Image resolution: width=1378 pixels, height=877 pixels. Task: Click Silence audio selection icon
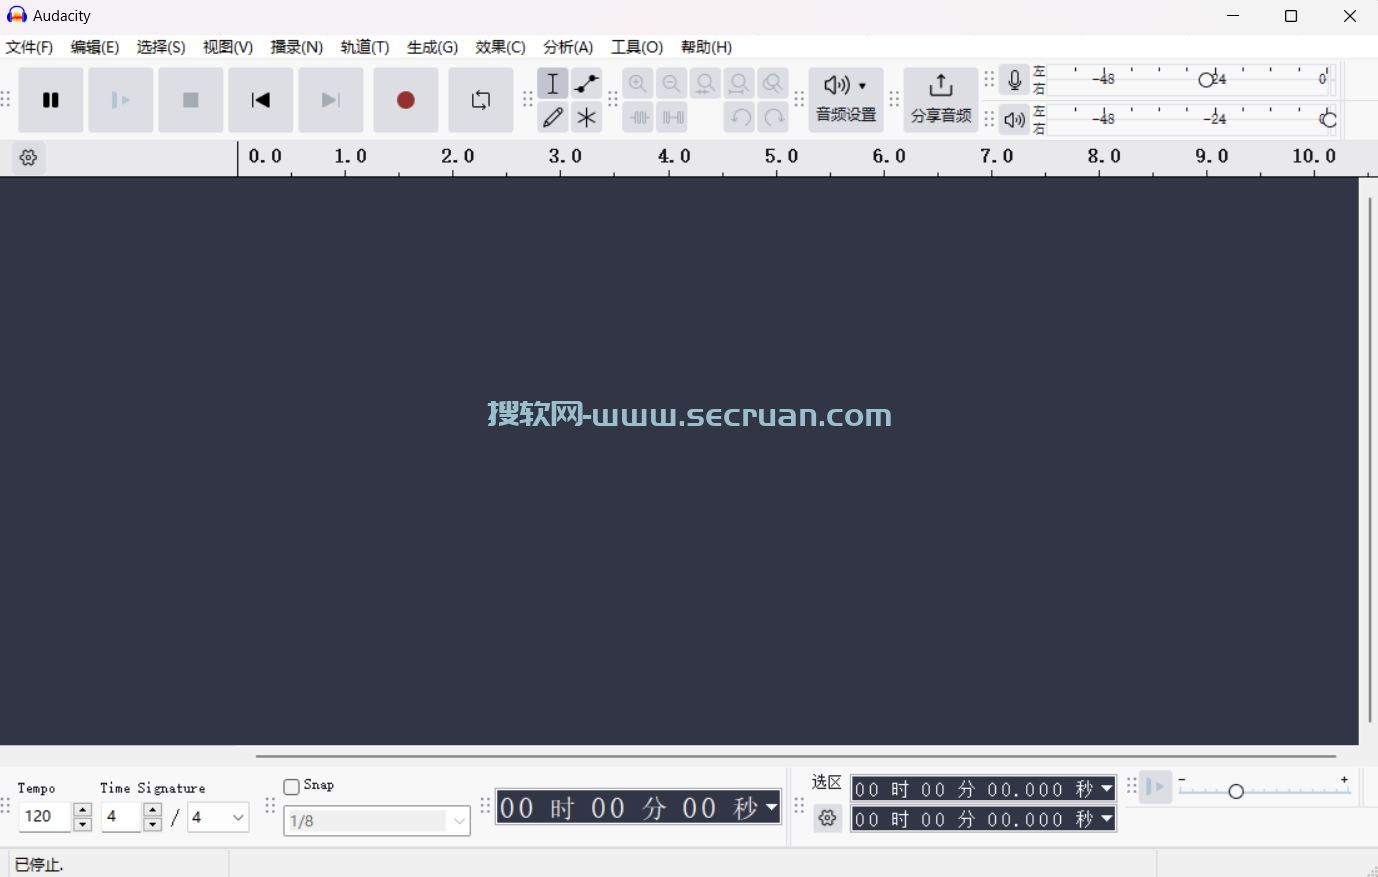pyautogui.click(x=672, y=118)
